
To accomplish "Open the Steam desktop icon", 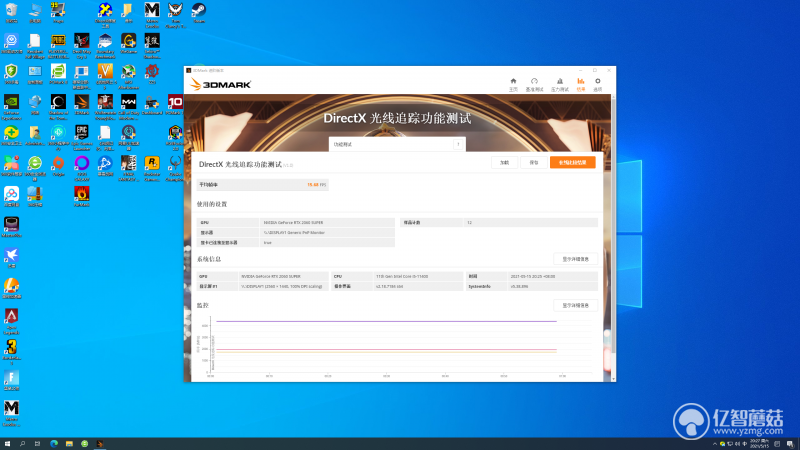I will 199,13.
